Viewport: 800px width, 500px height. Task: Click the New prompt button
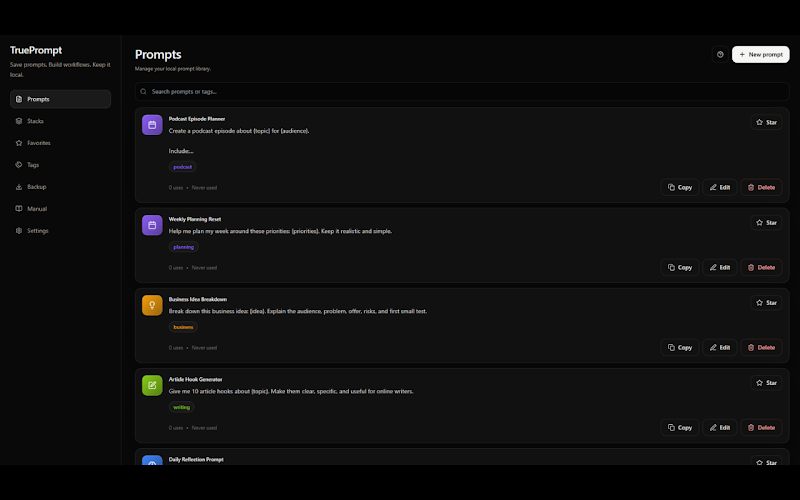760,54
